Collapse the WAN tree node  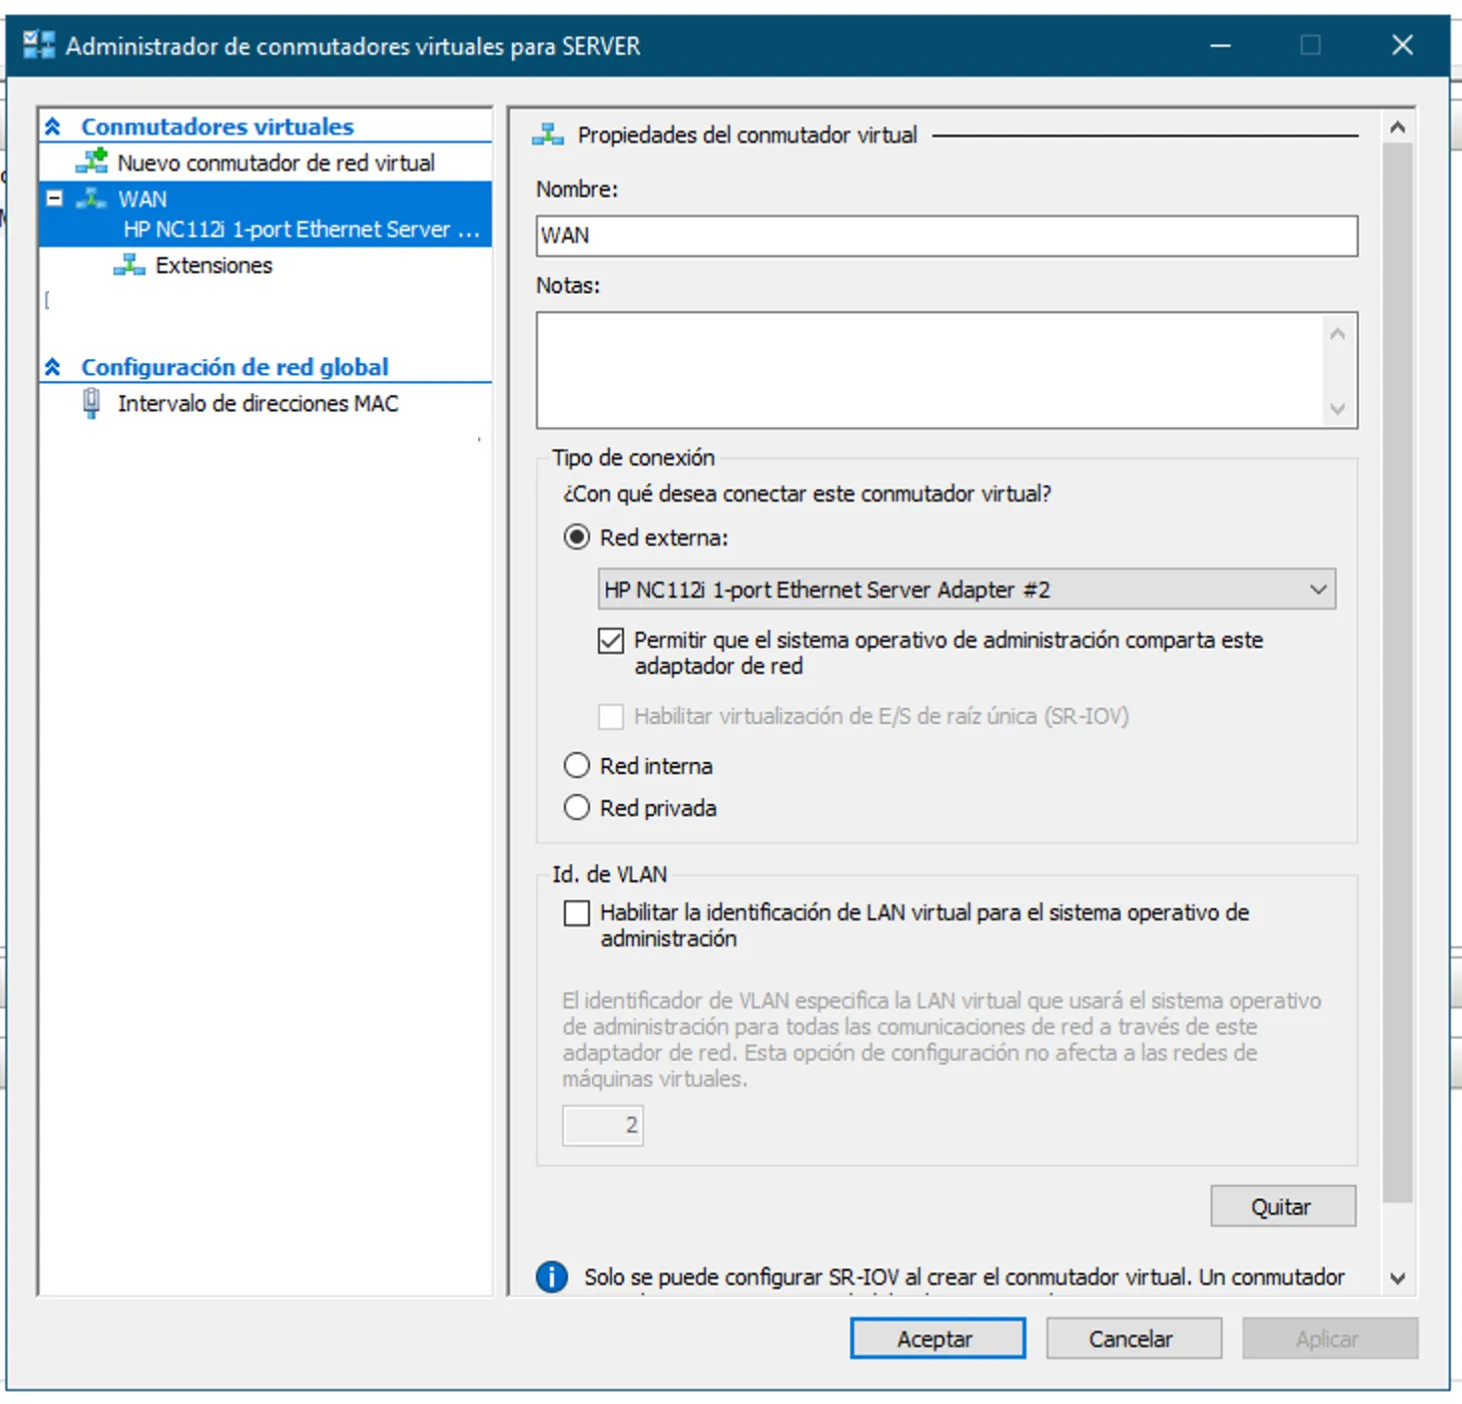click(55, 199)
